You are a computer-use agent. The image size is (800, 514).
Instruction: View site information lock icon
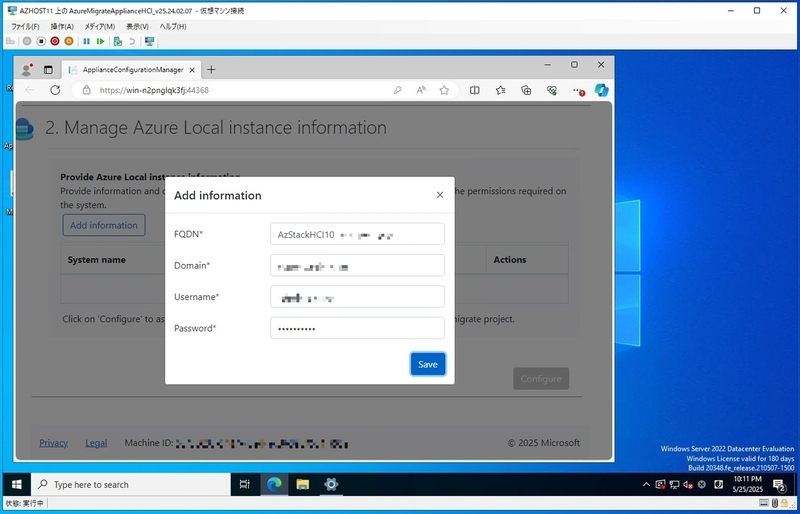(x=87, y=90)
